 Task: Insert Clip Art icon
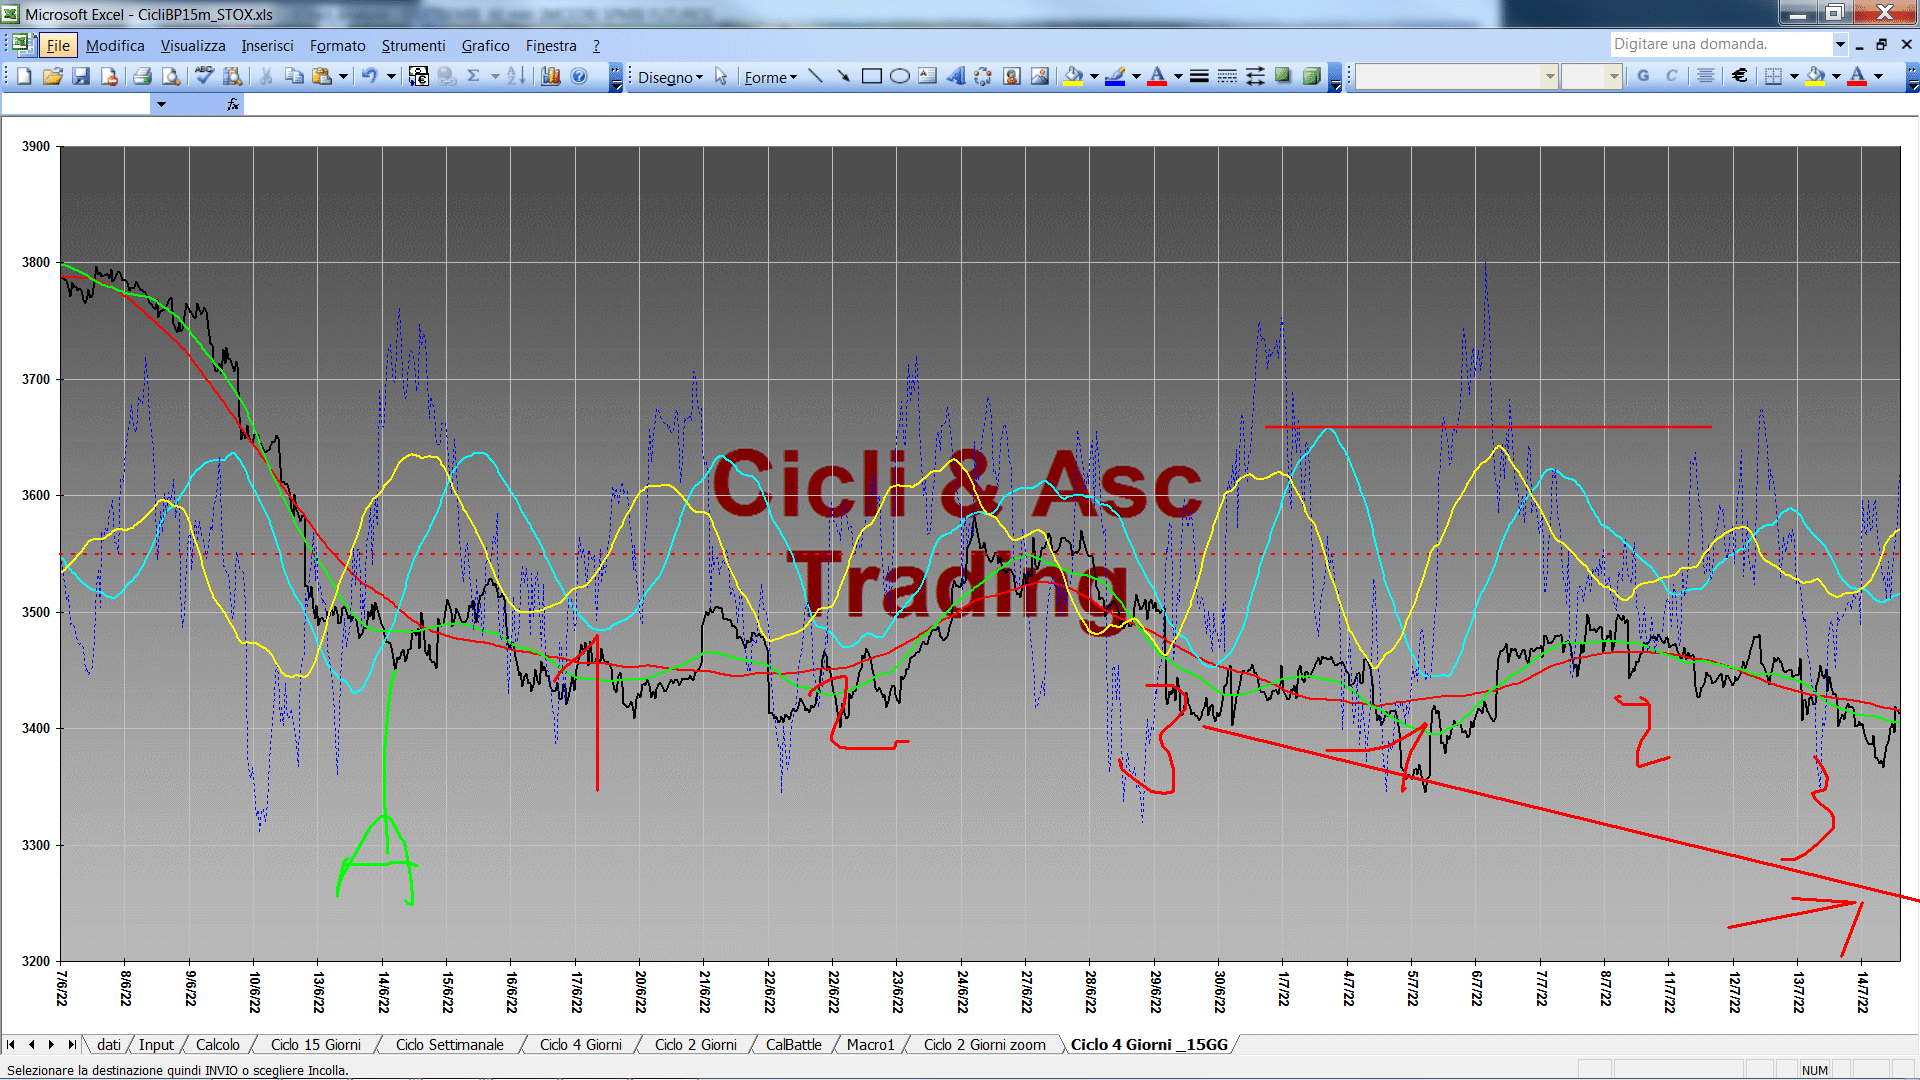[x=1012, y=76]
